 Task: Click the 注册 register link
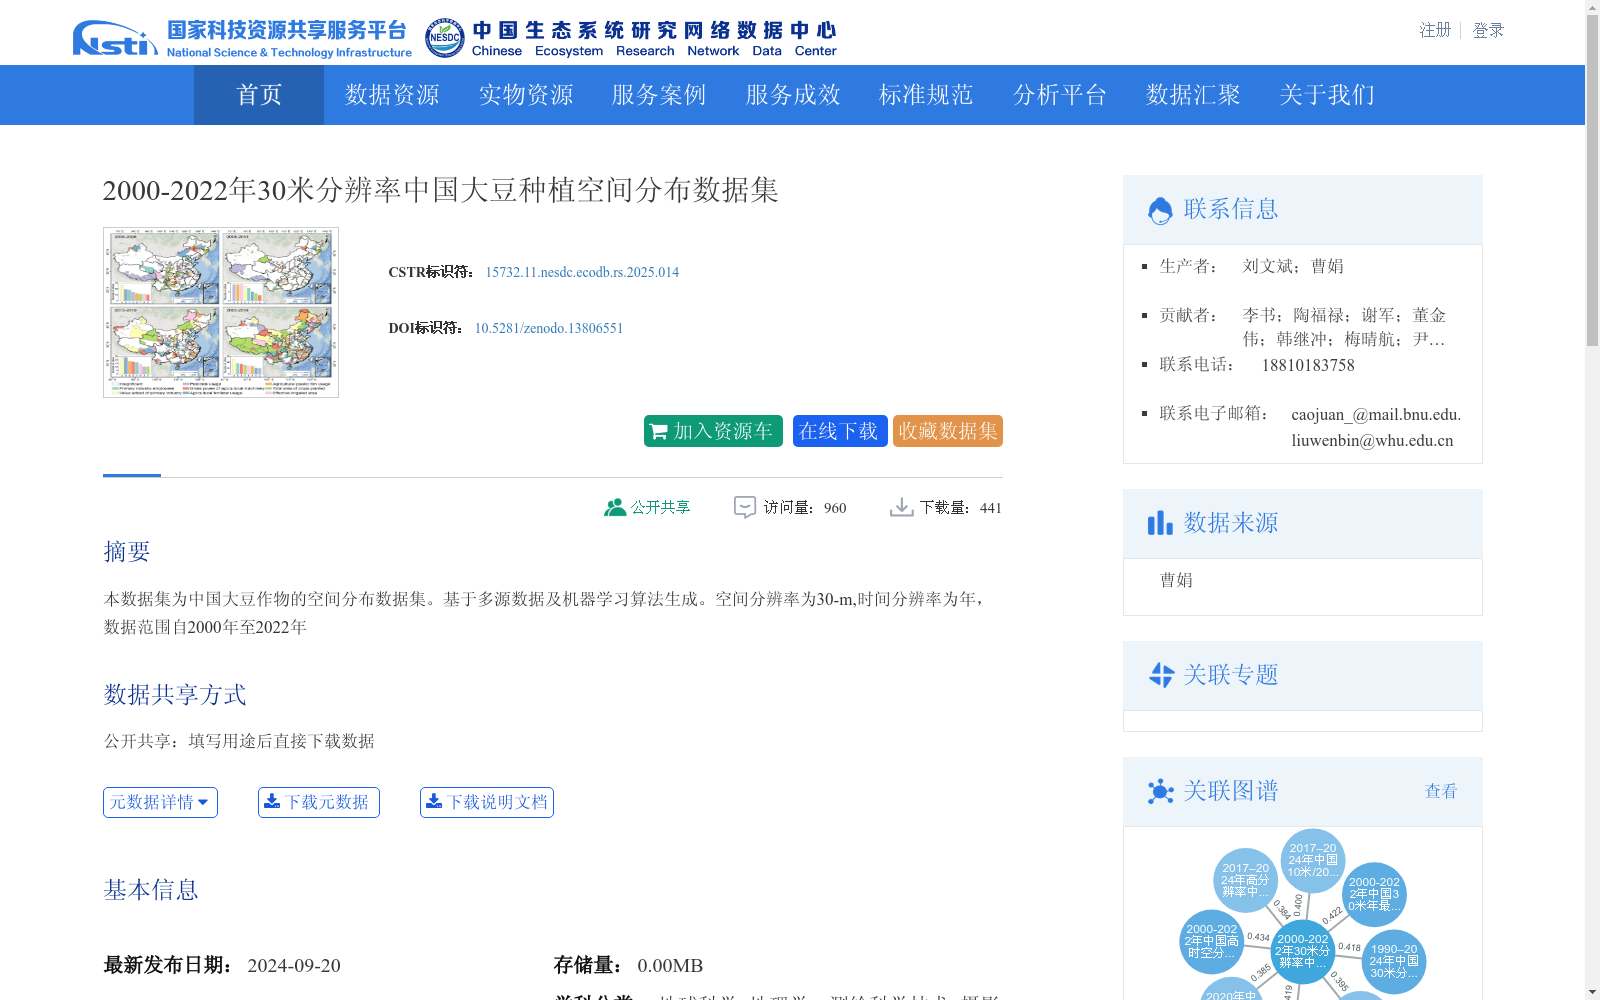point(1435,30)
